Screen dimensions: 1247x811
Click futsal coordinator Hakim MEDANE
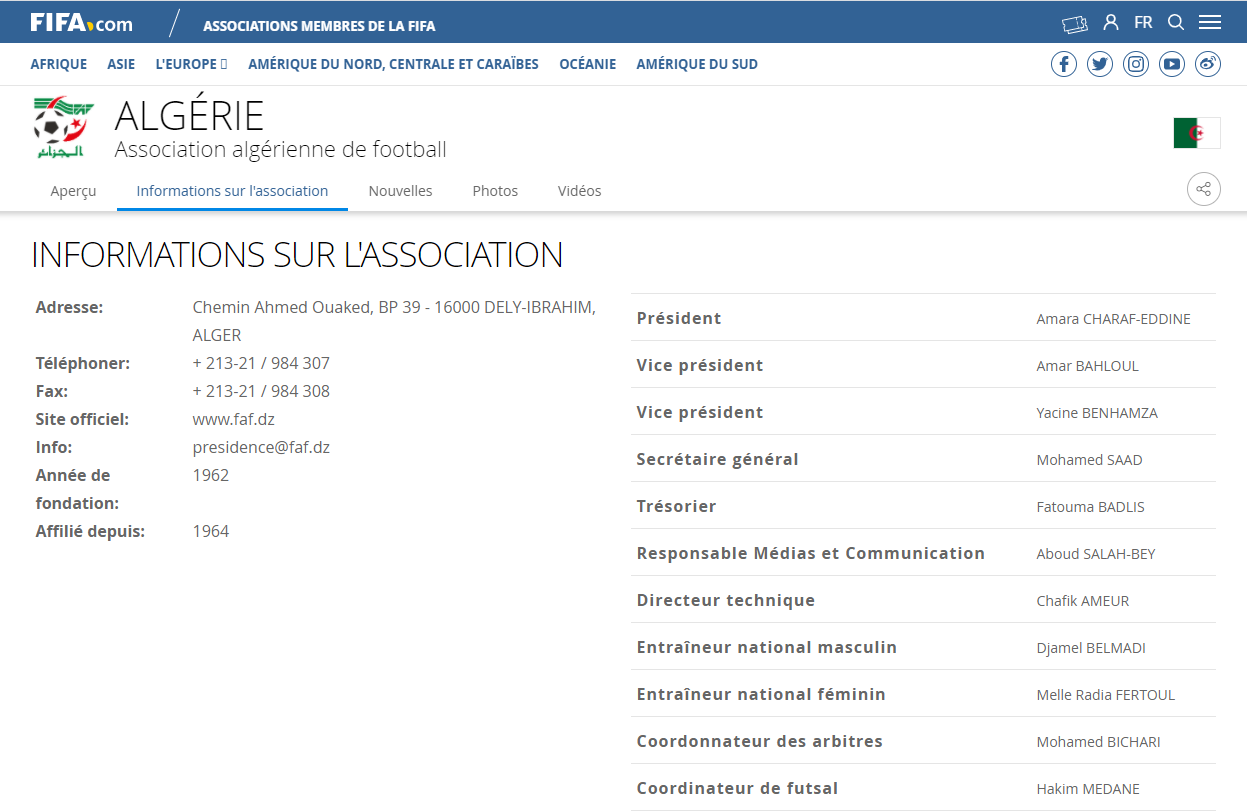point(1088,789)
